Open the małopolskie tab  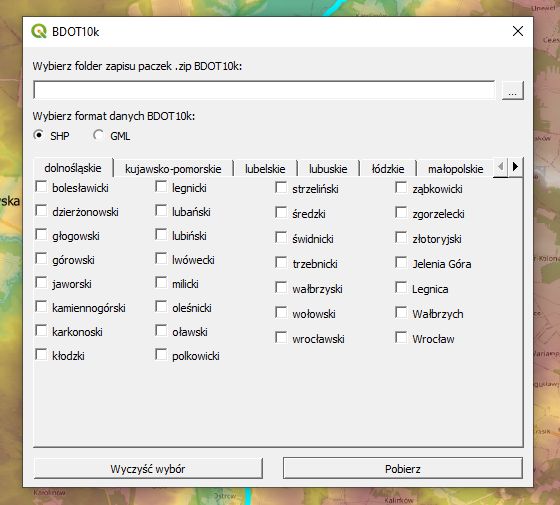pos(455,169)
